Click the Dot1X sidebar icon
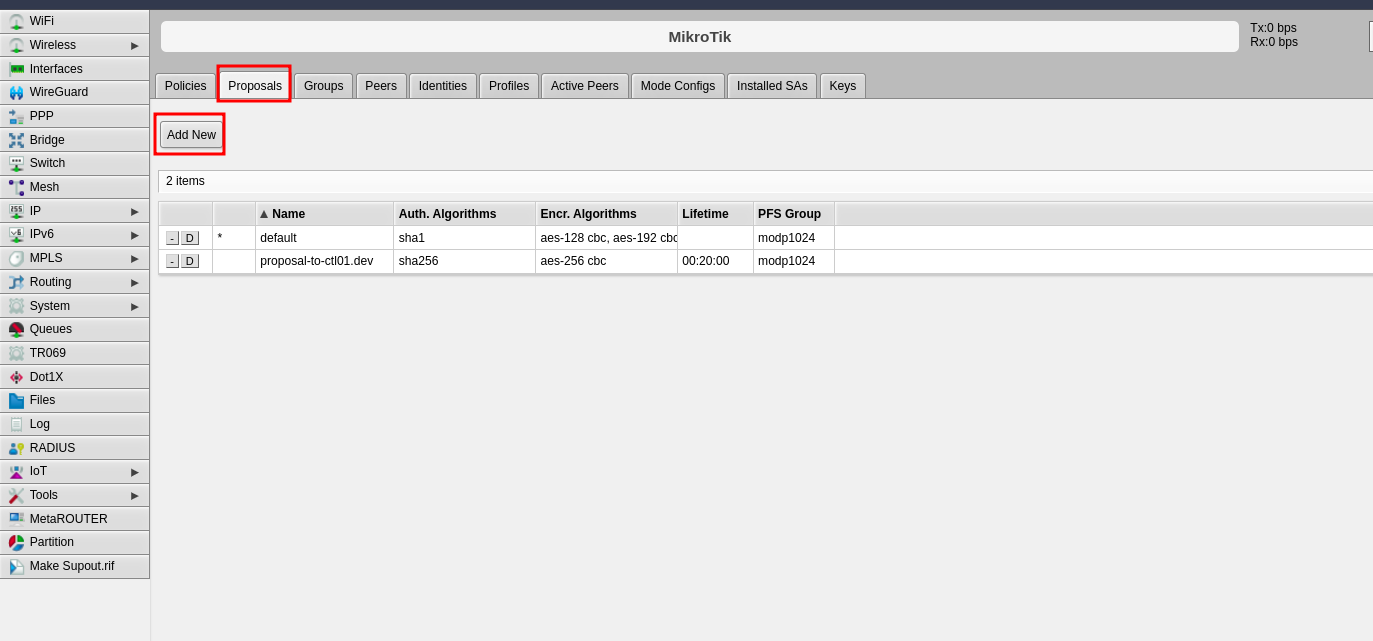Screen dimensions: 1373x641 point(16,377)
